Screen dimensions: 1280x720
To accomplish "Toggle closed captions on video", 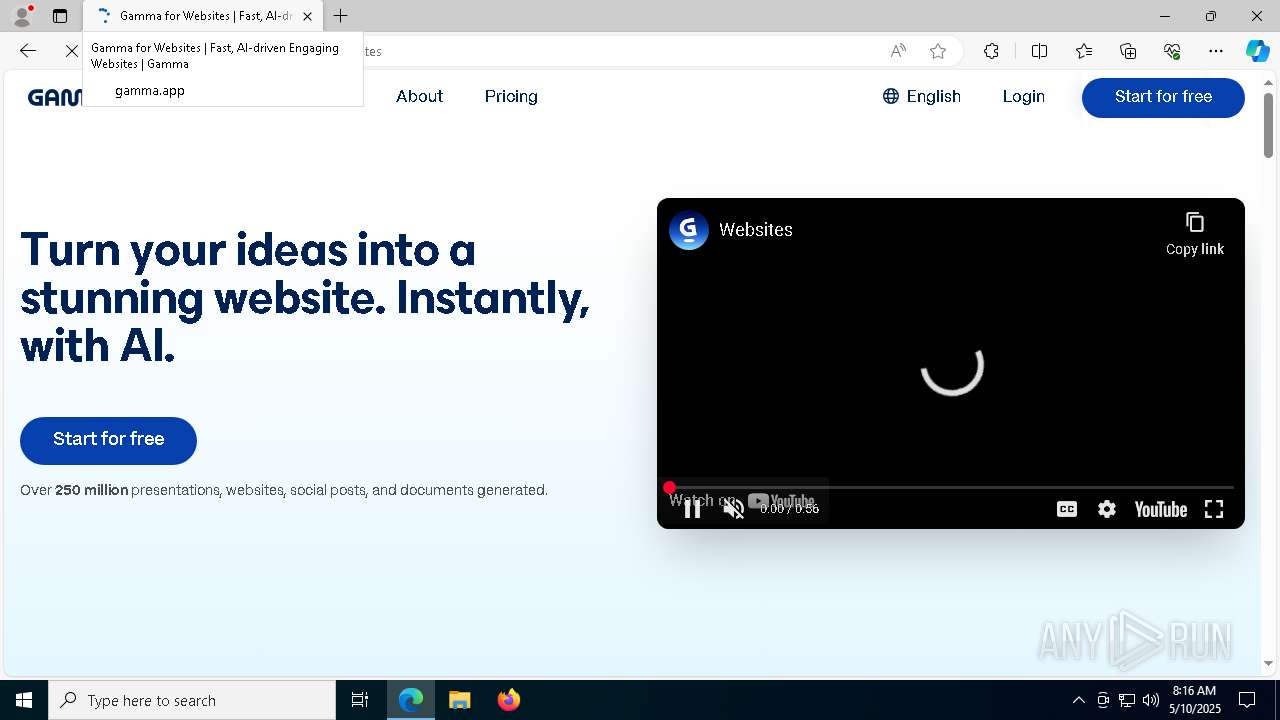I will click(1067, 509).
